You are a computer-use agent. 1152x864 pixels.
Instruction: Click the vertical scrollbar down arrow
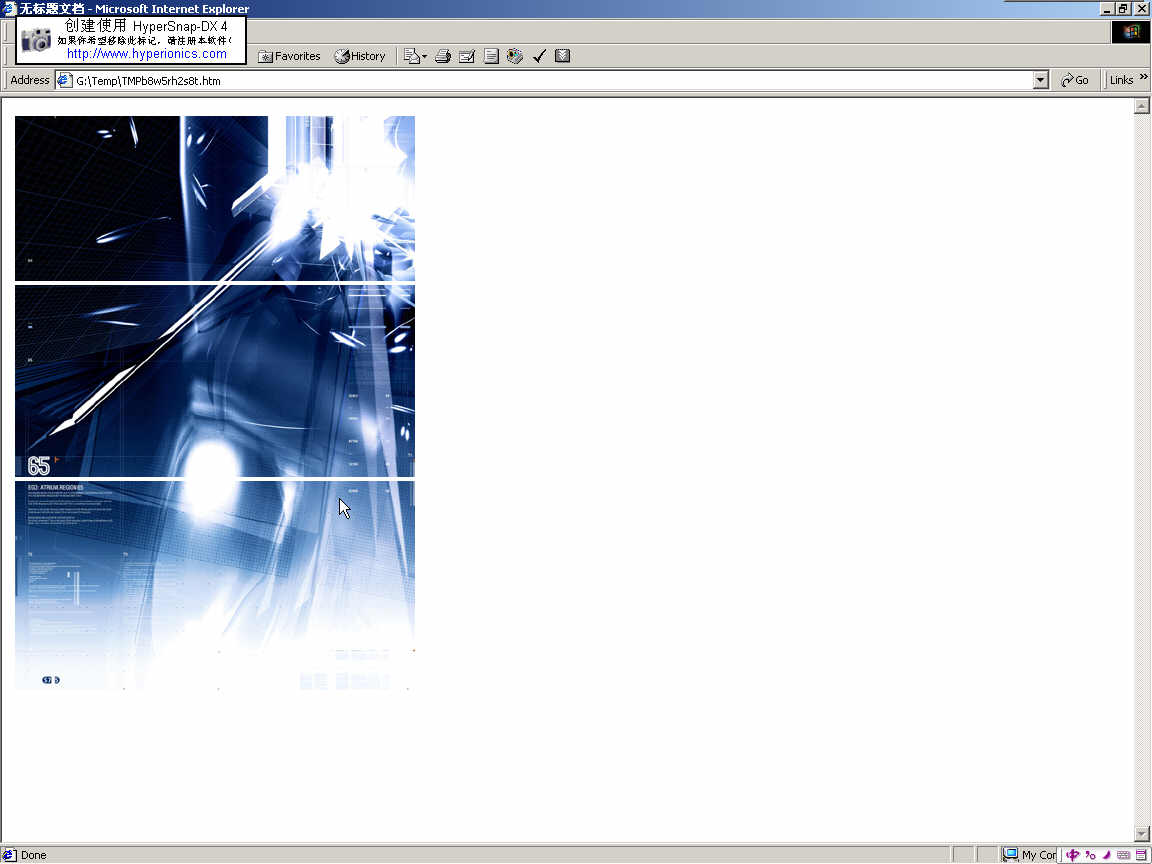(x=1142, y=834)
